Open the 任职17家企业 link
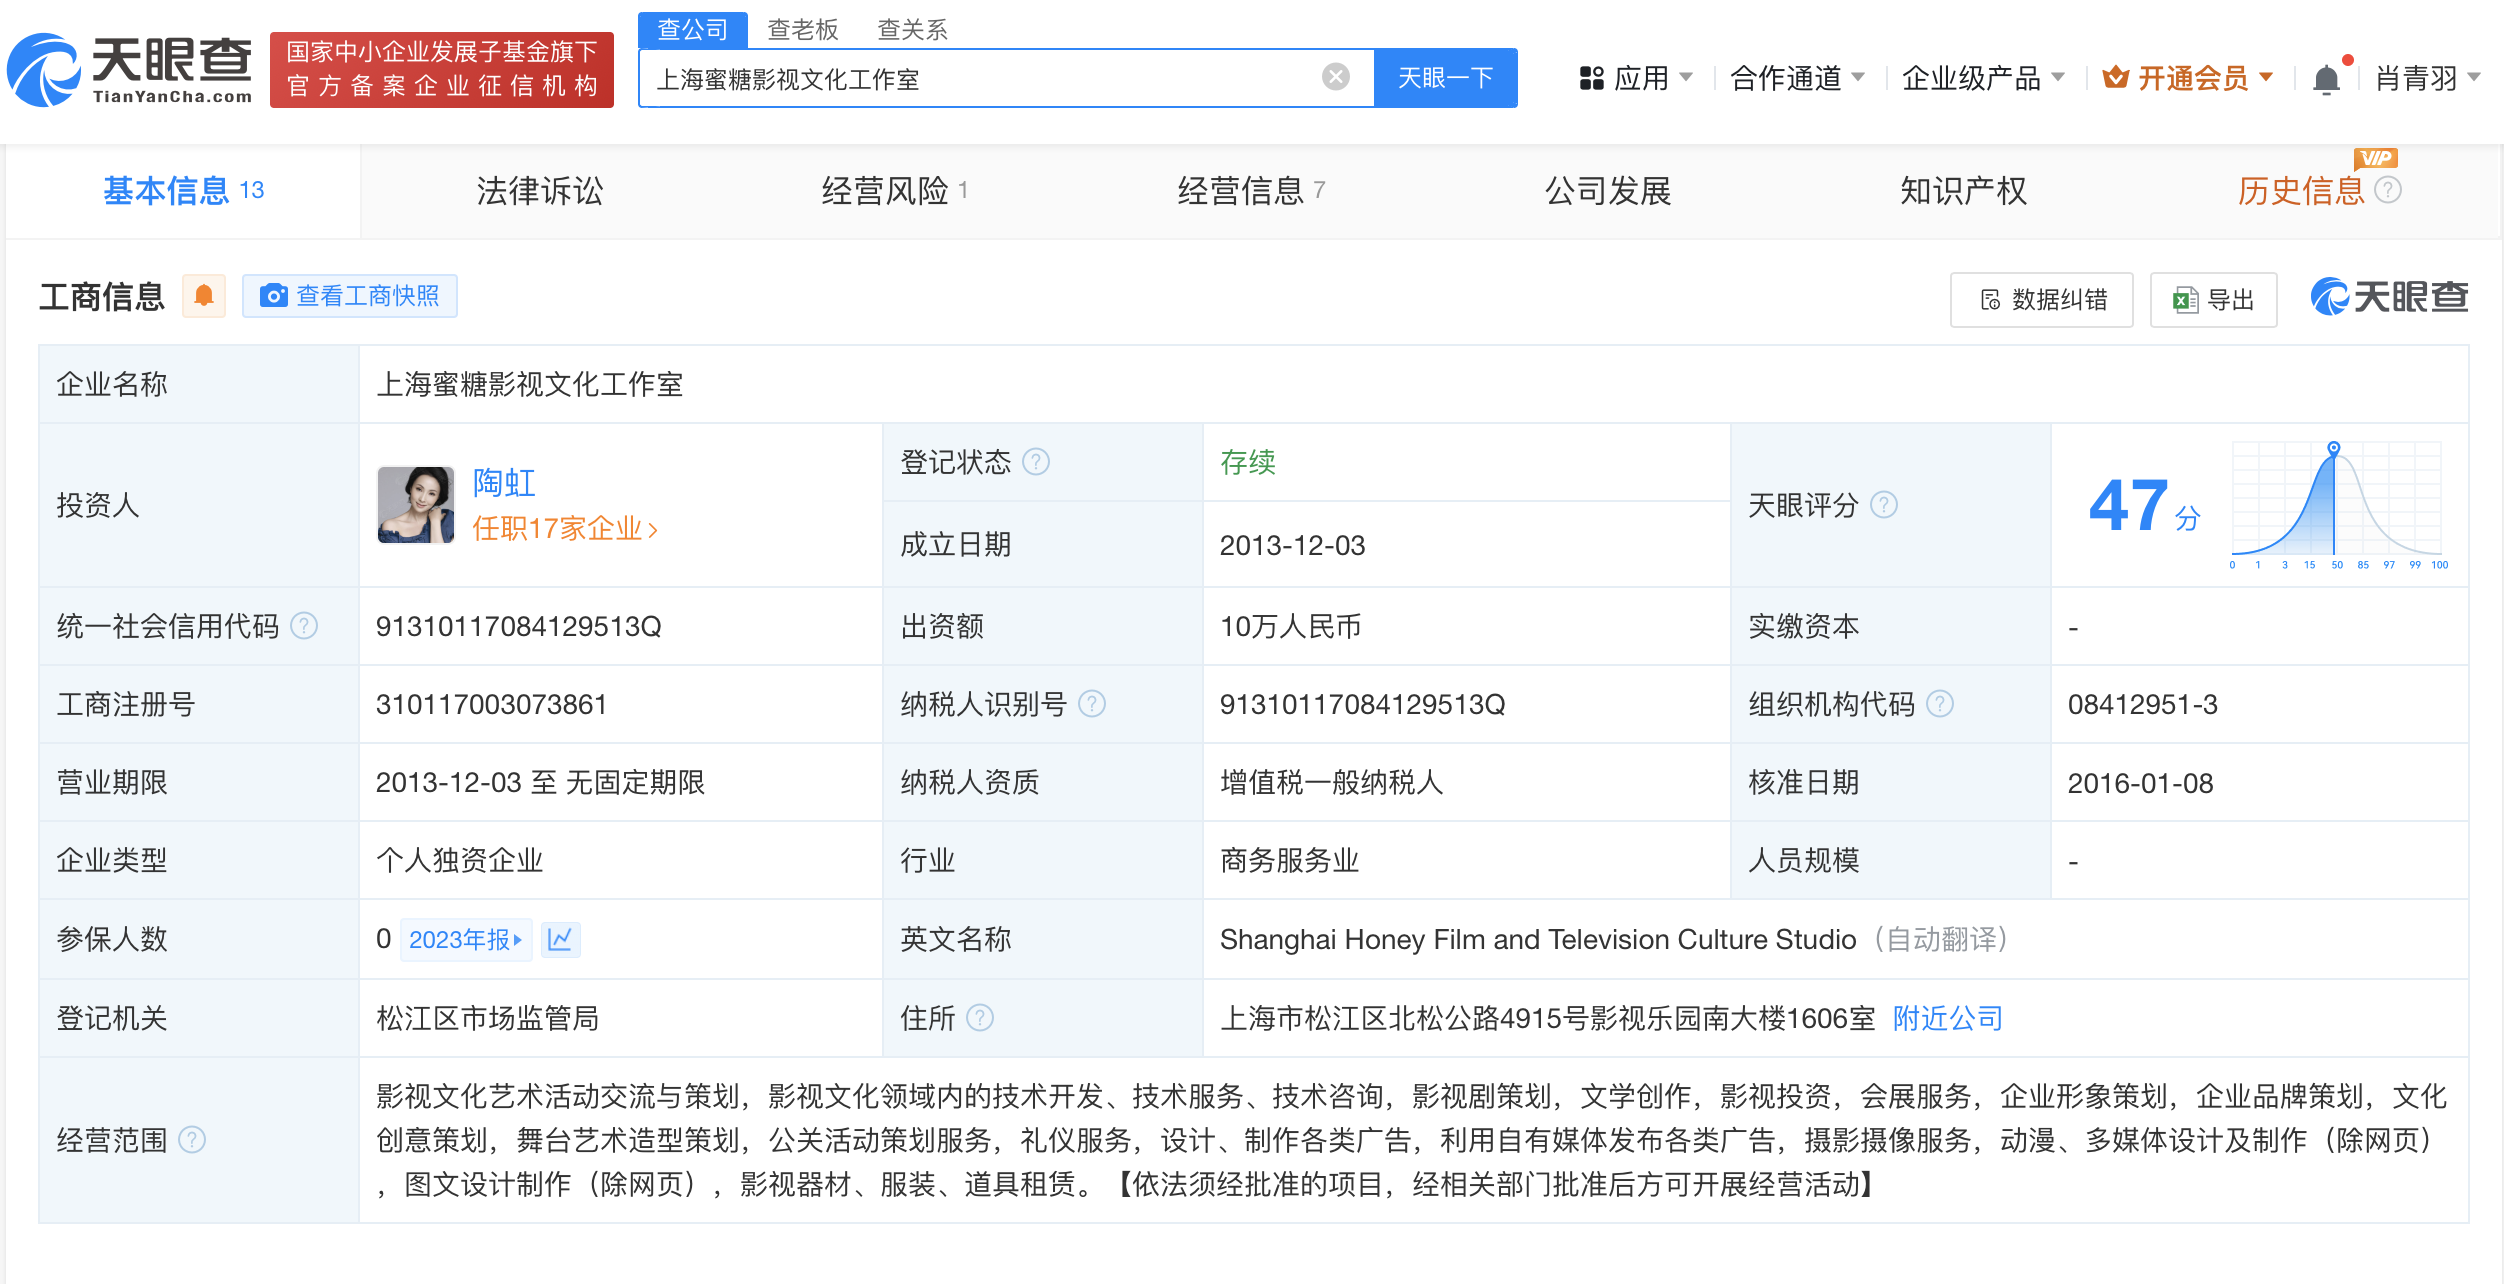 [565, 528]
